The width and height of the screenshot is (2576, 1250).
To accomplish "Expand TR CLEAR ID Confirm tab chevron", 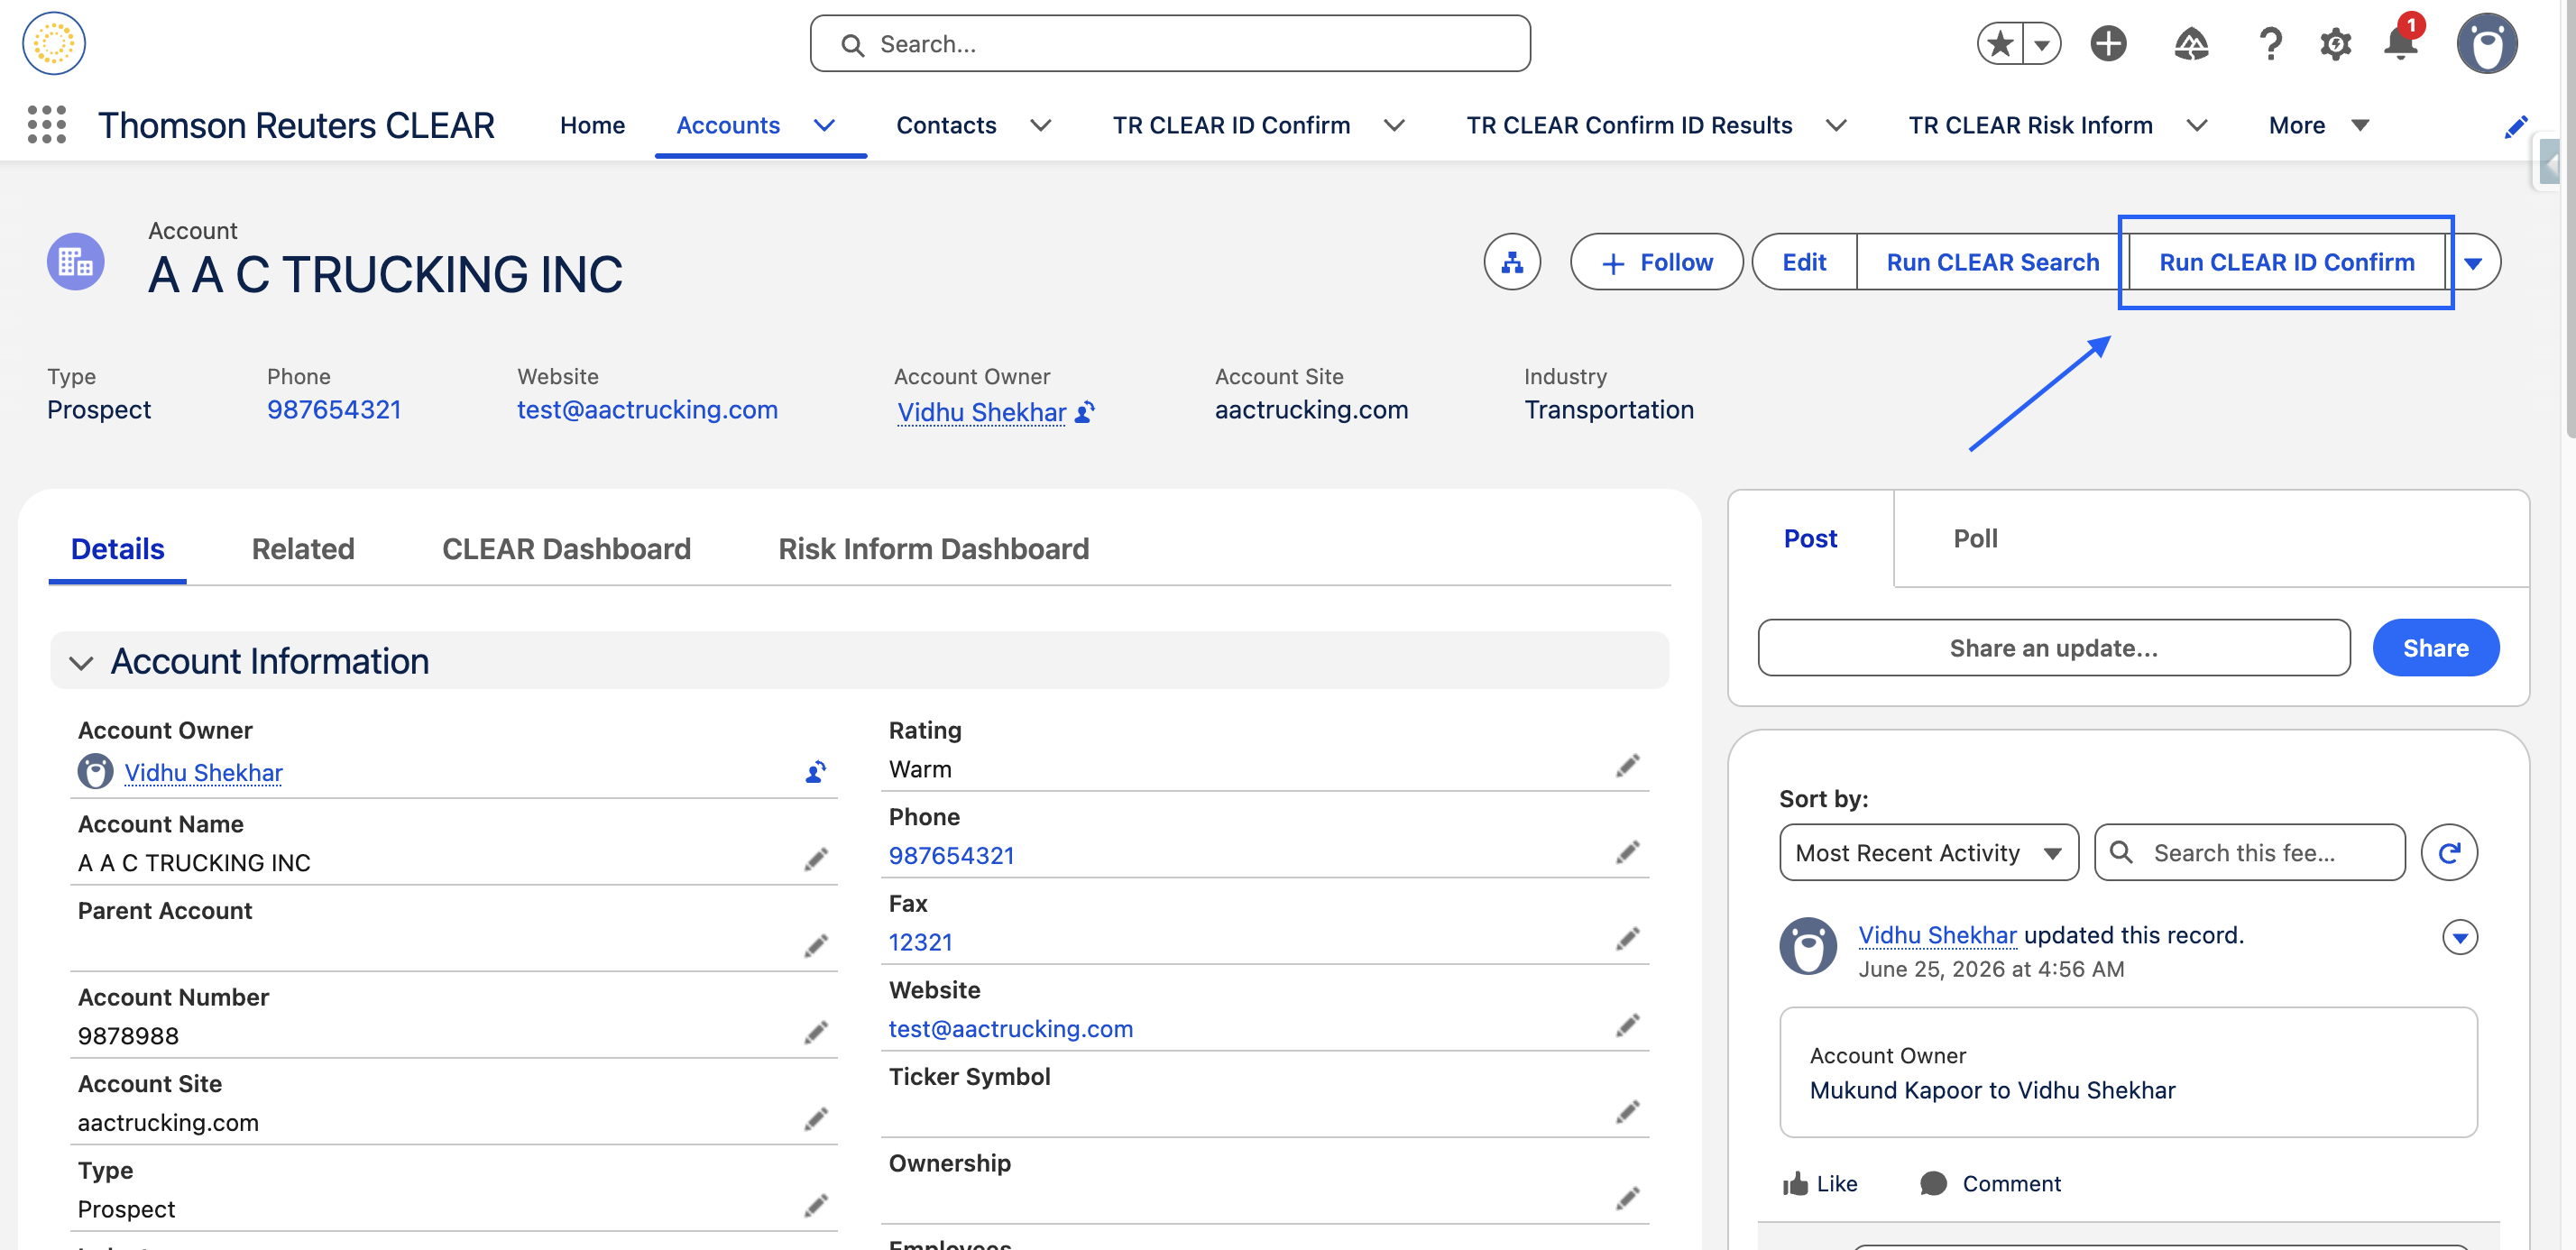I will (1394, 126).
